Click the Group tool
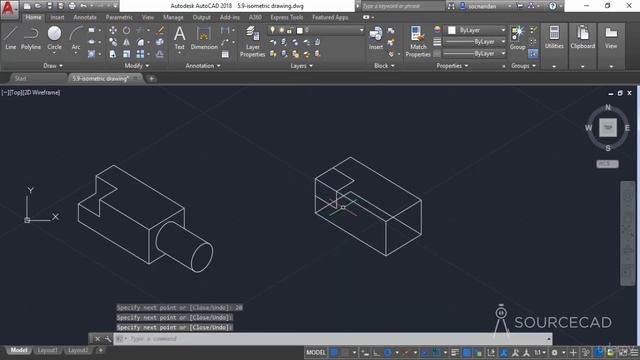Screen dimensions: 640x360 (x=517, y=38)
